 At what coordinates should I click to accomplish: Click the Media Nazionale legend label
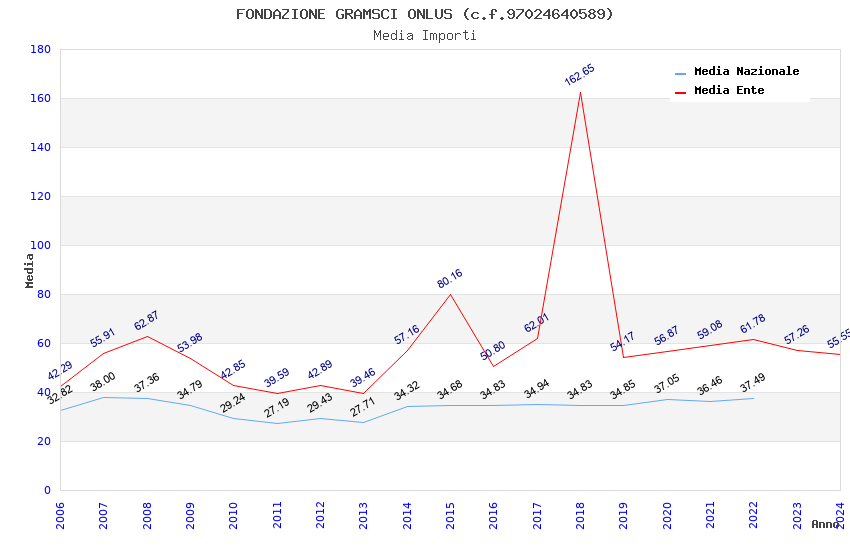(746, 71)
